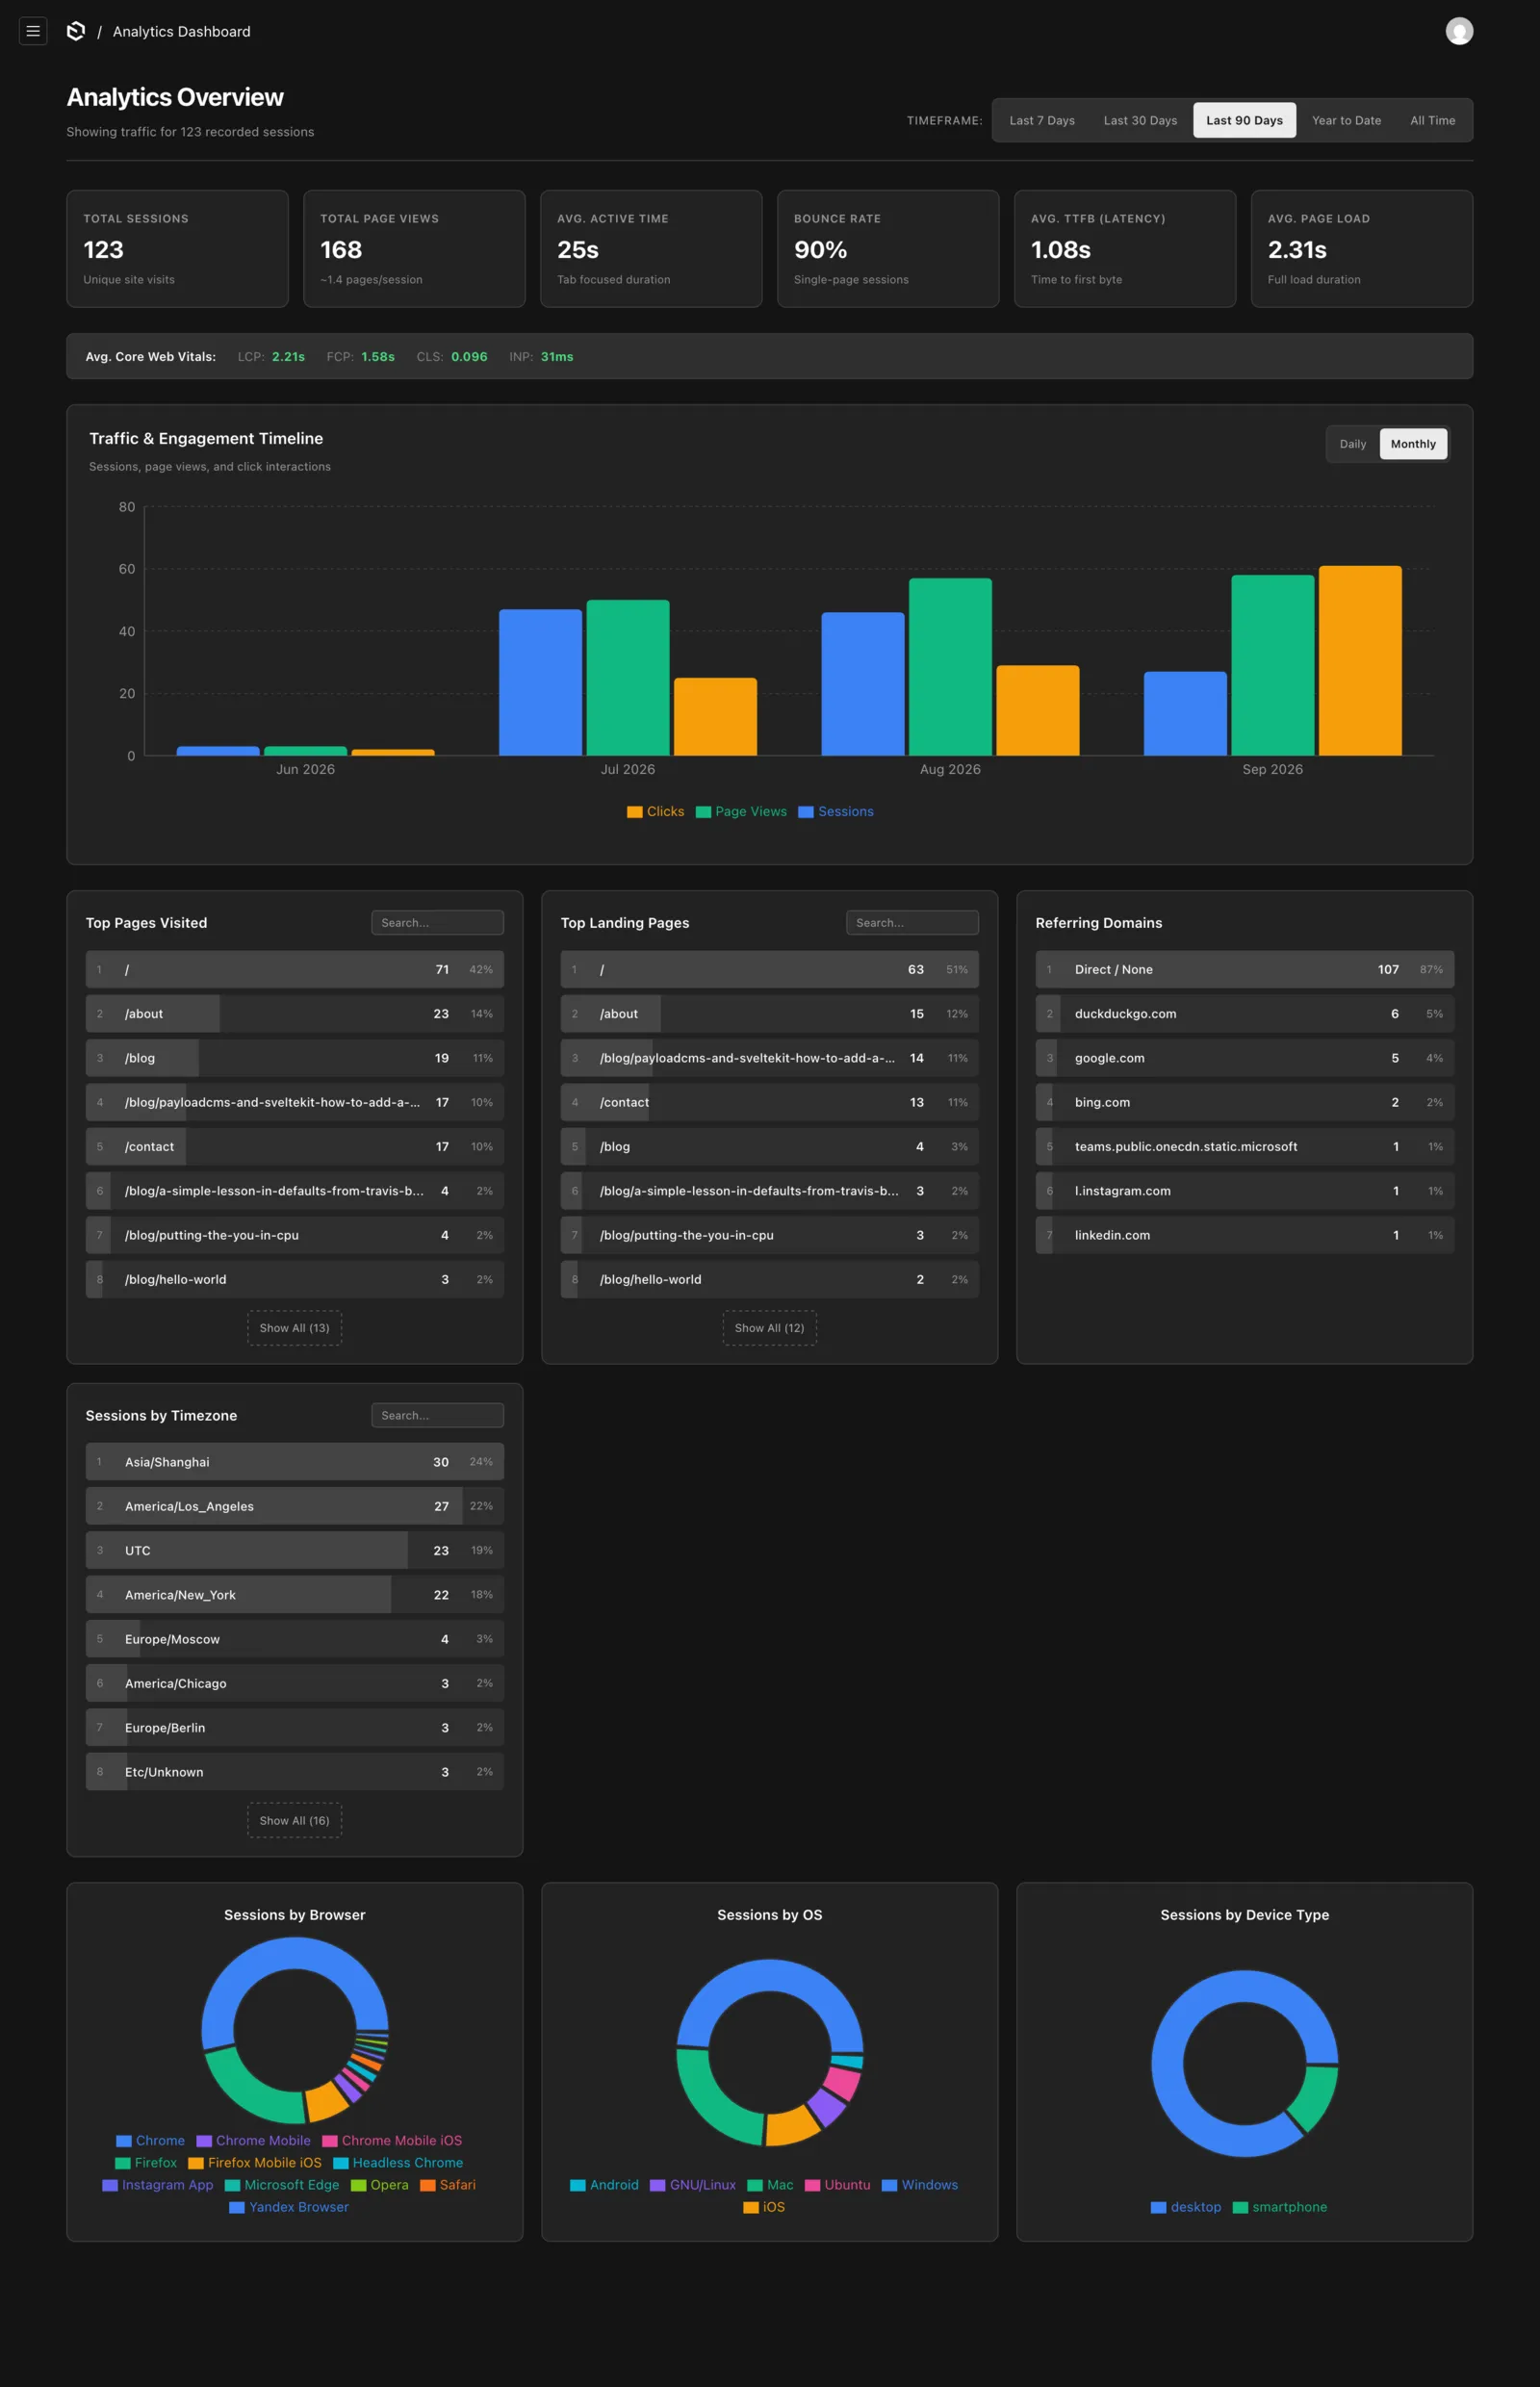The height and width of the screenshot is (2387, 1540).
Task: Toggle Yandex Browser legend entry
Action: coord(289,2206)
